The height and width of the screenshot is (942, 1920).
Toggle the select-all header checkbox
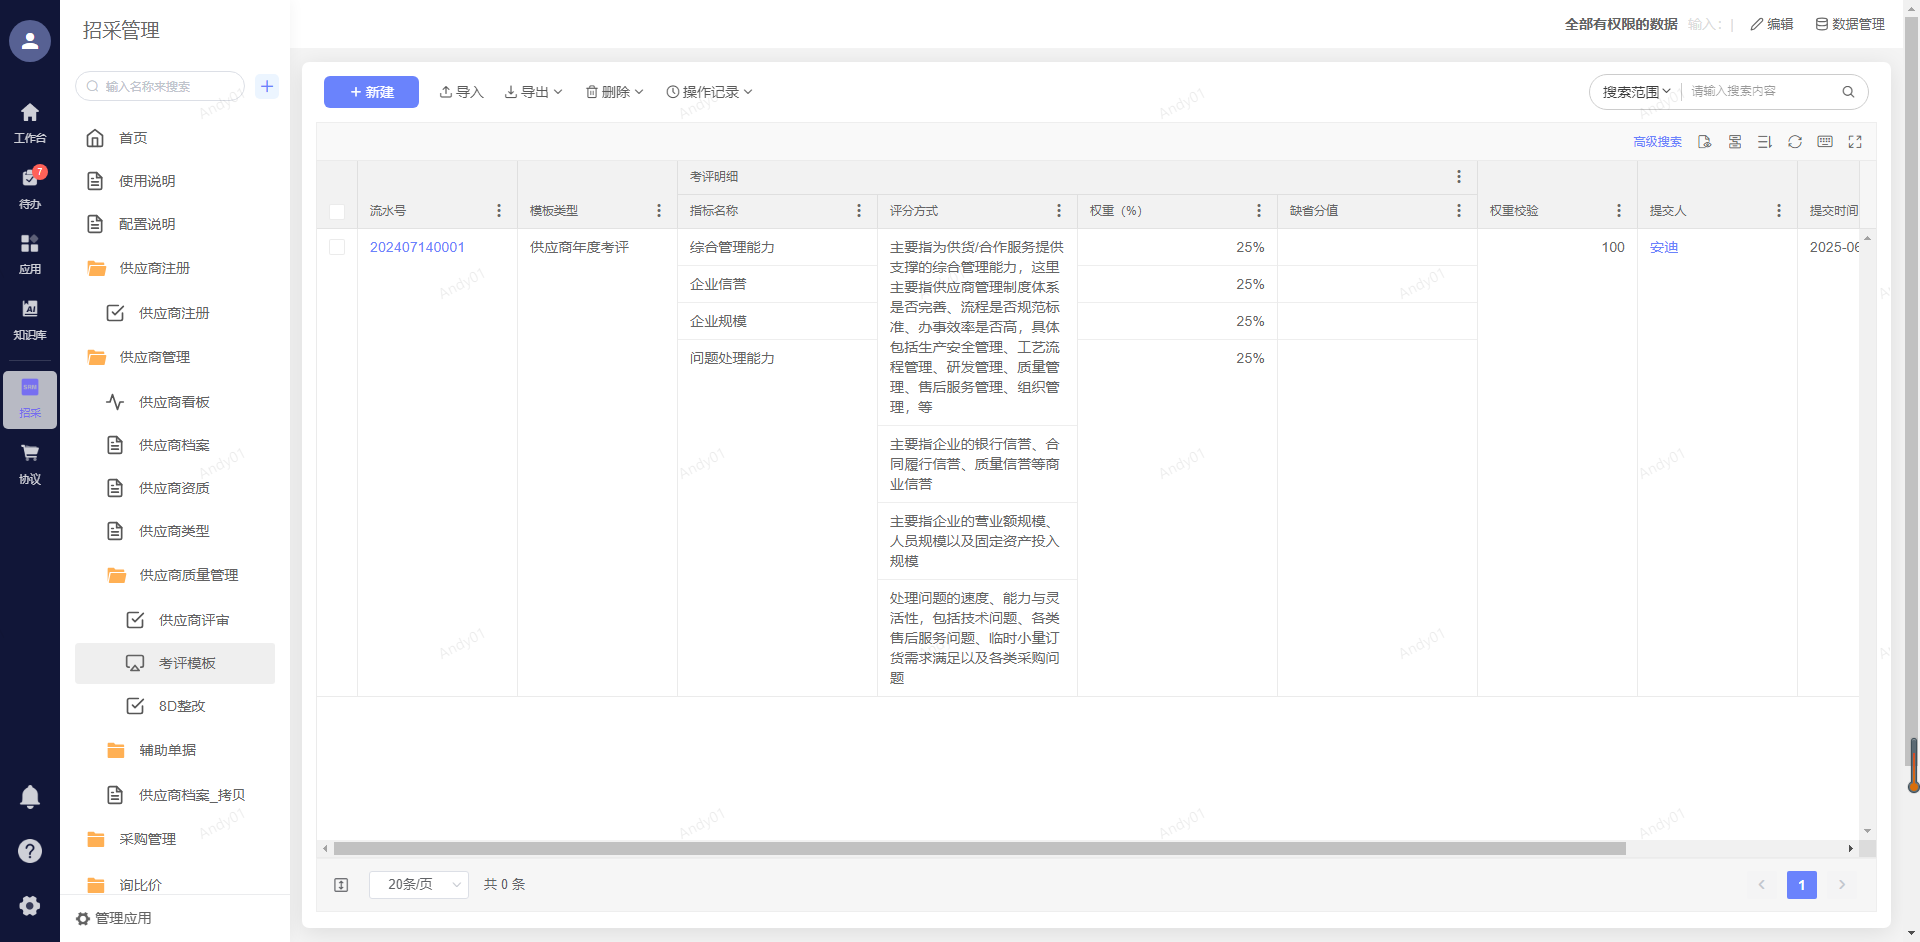coord(337,212)
